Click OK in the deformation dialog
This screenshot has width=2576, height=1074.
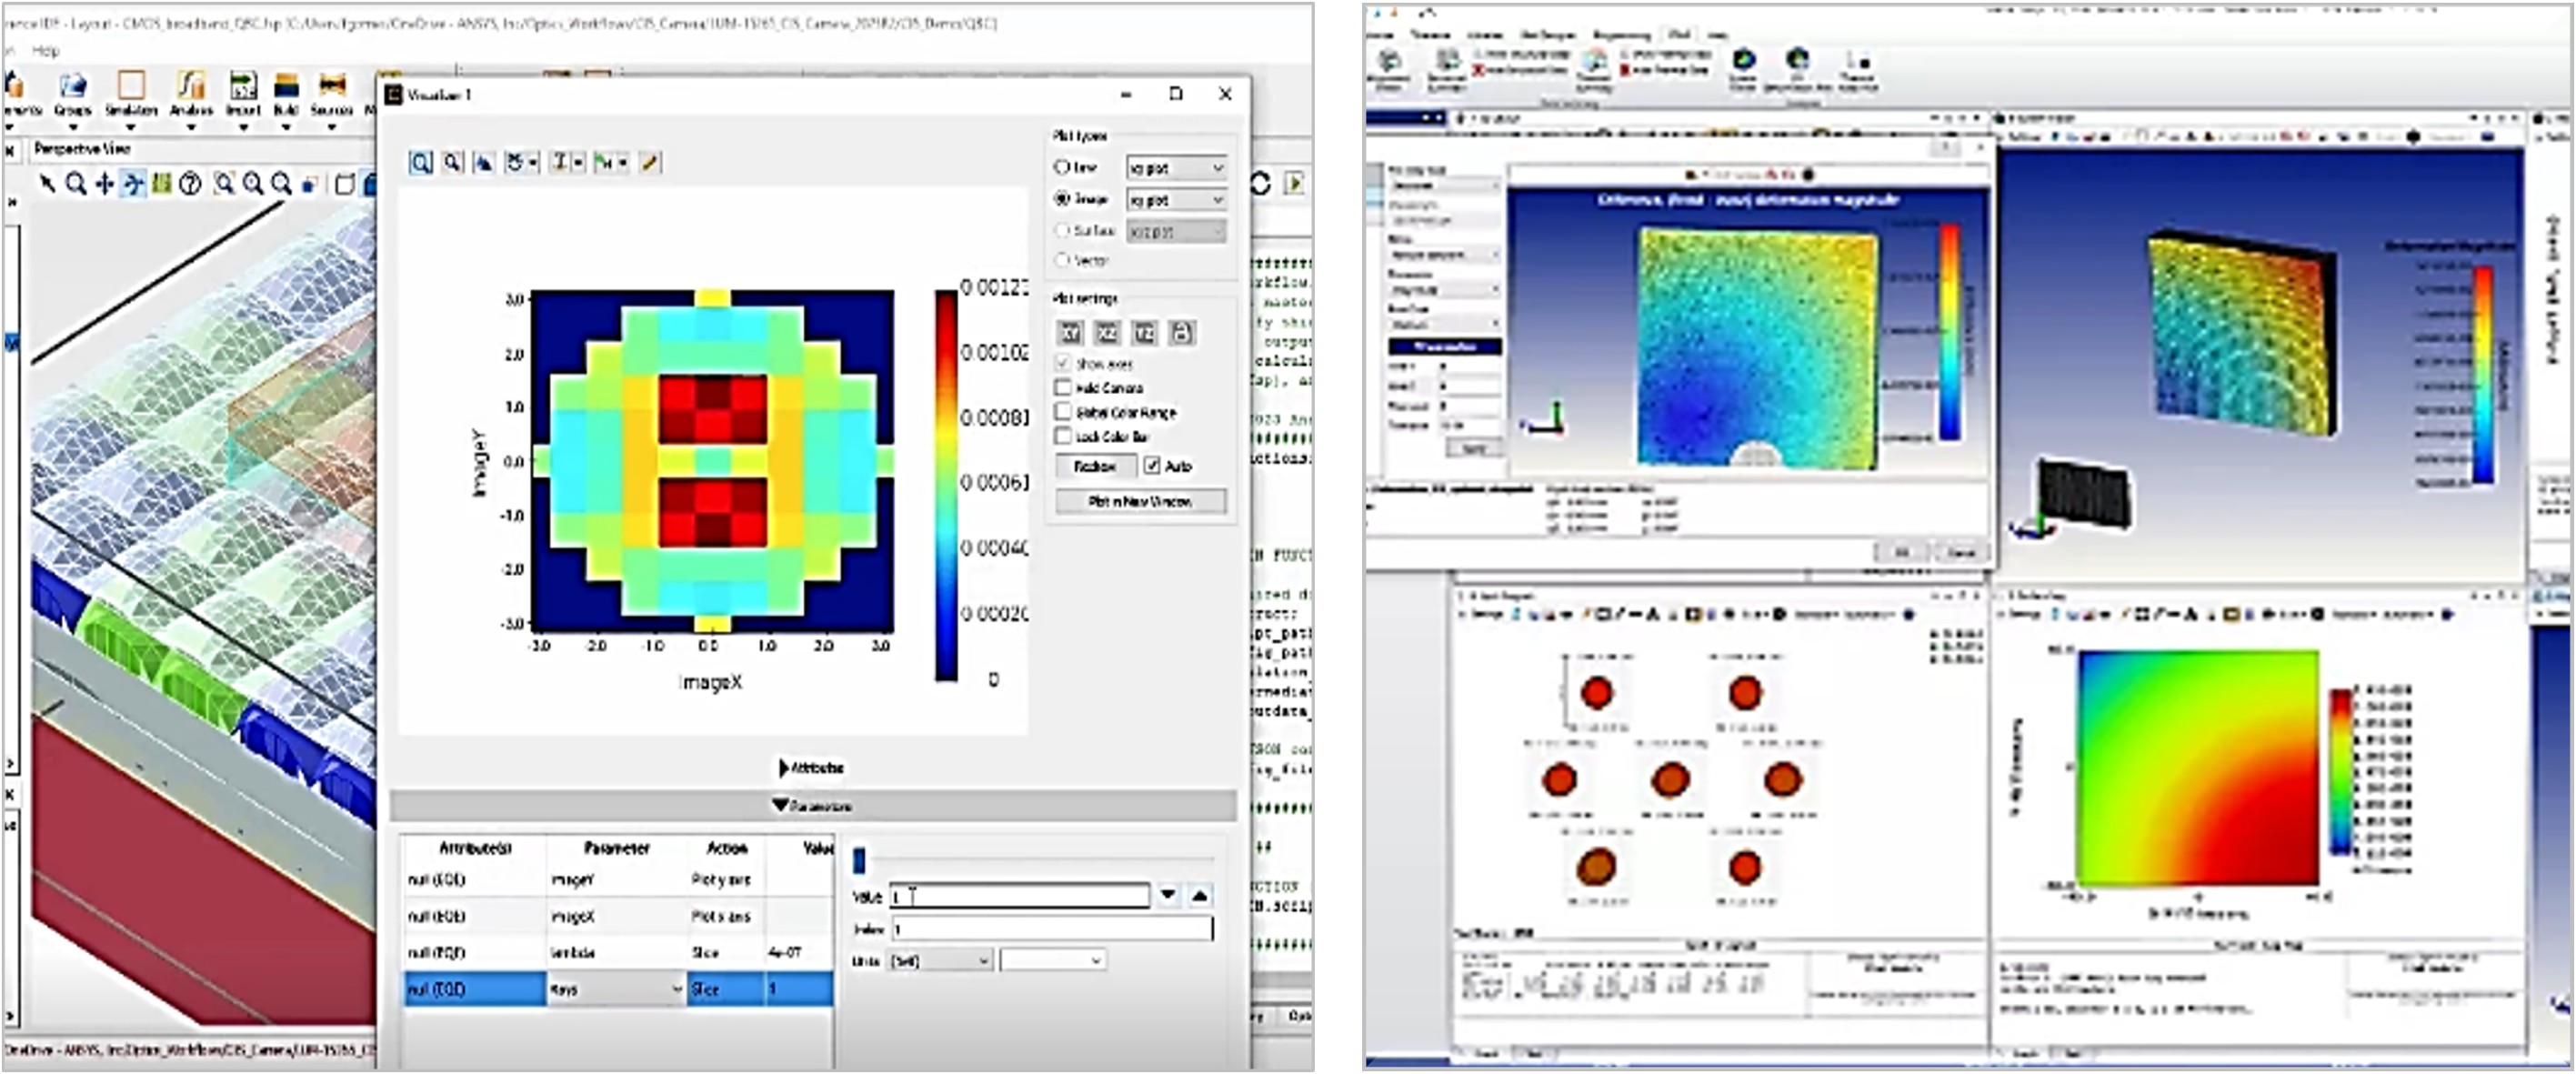(1901, 552)
